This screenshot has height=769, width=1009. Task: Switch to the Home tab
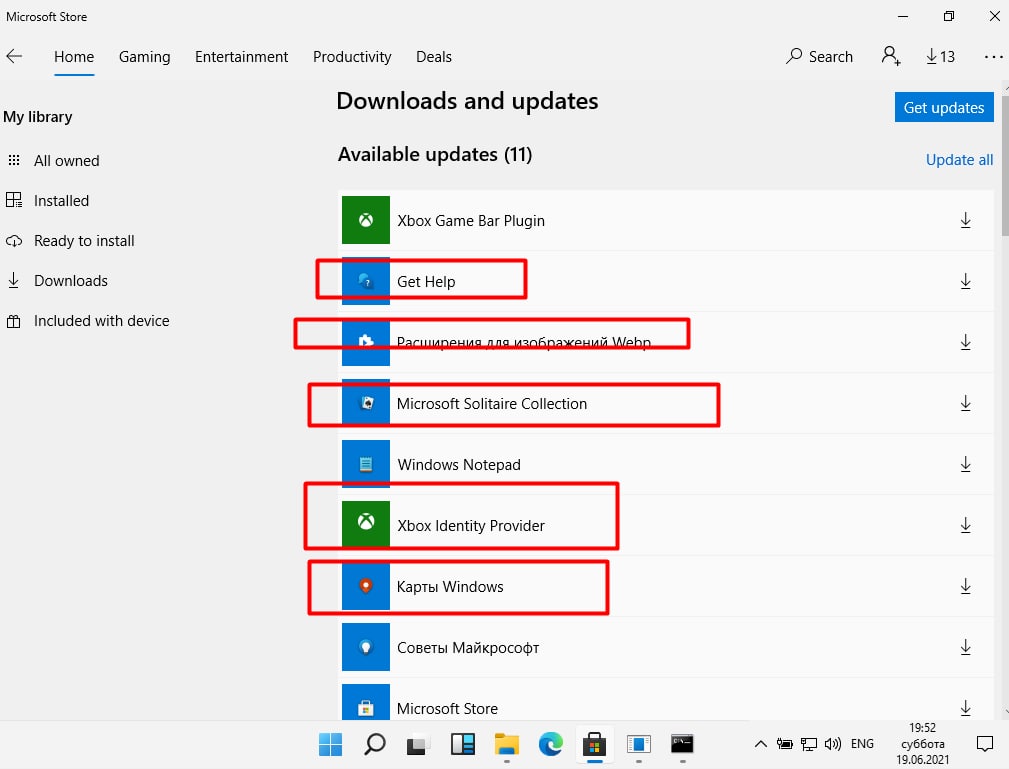(74, 57)
